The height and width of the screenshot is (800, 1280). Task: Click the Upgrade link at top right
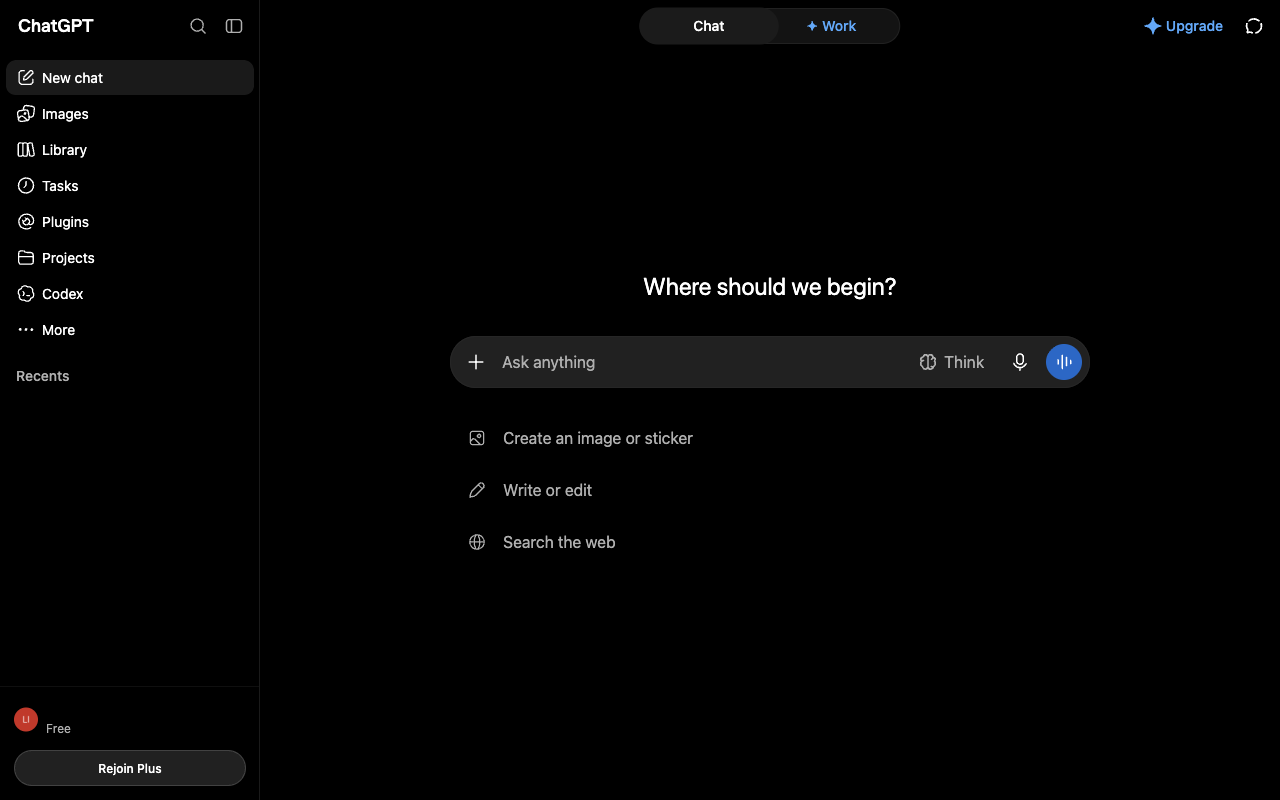[x=1184, y=26]
